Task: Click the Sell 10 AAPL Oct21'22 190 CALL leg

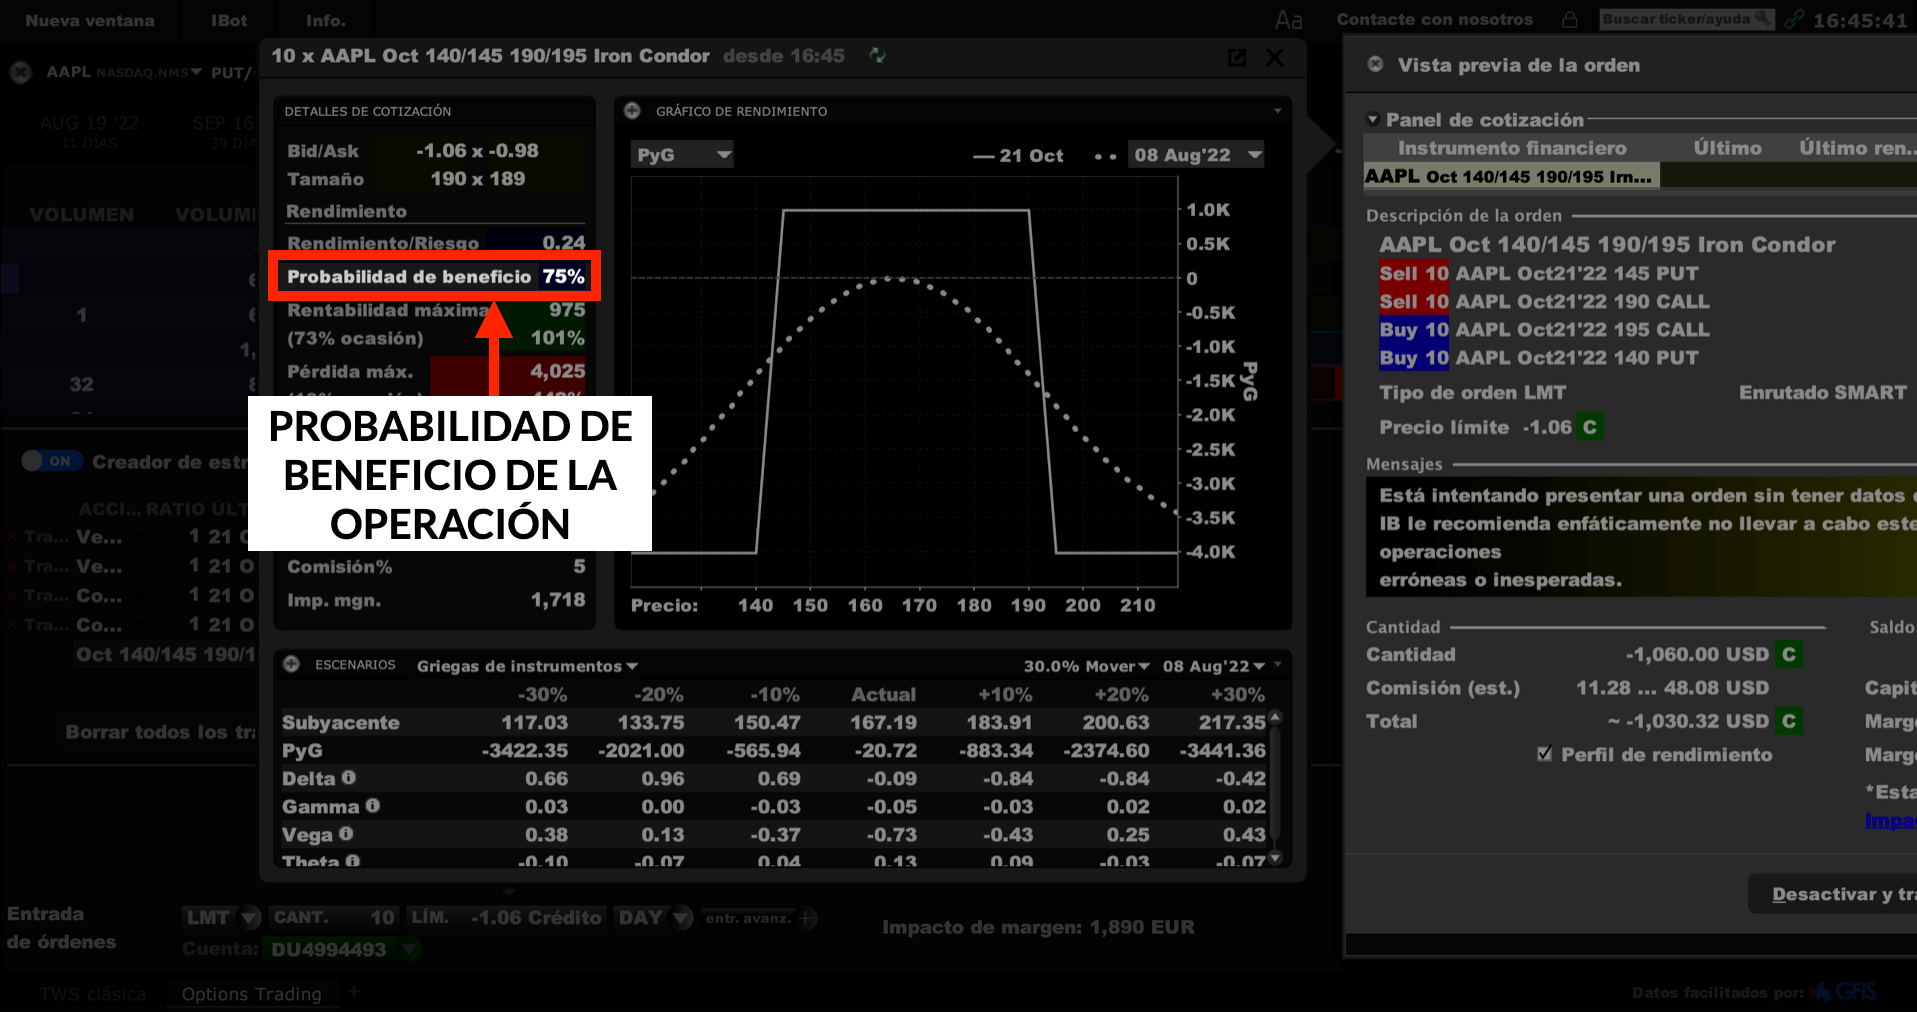Action: (1544, 301)
